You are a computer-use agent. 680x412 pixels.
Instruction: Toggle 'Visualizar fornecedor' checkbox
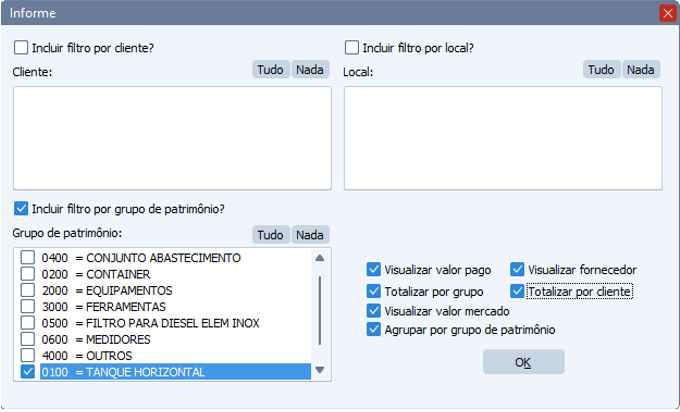tap(518, 269)
